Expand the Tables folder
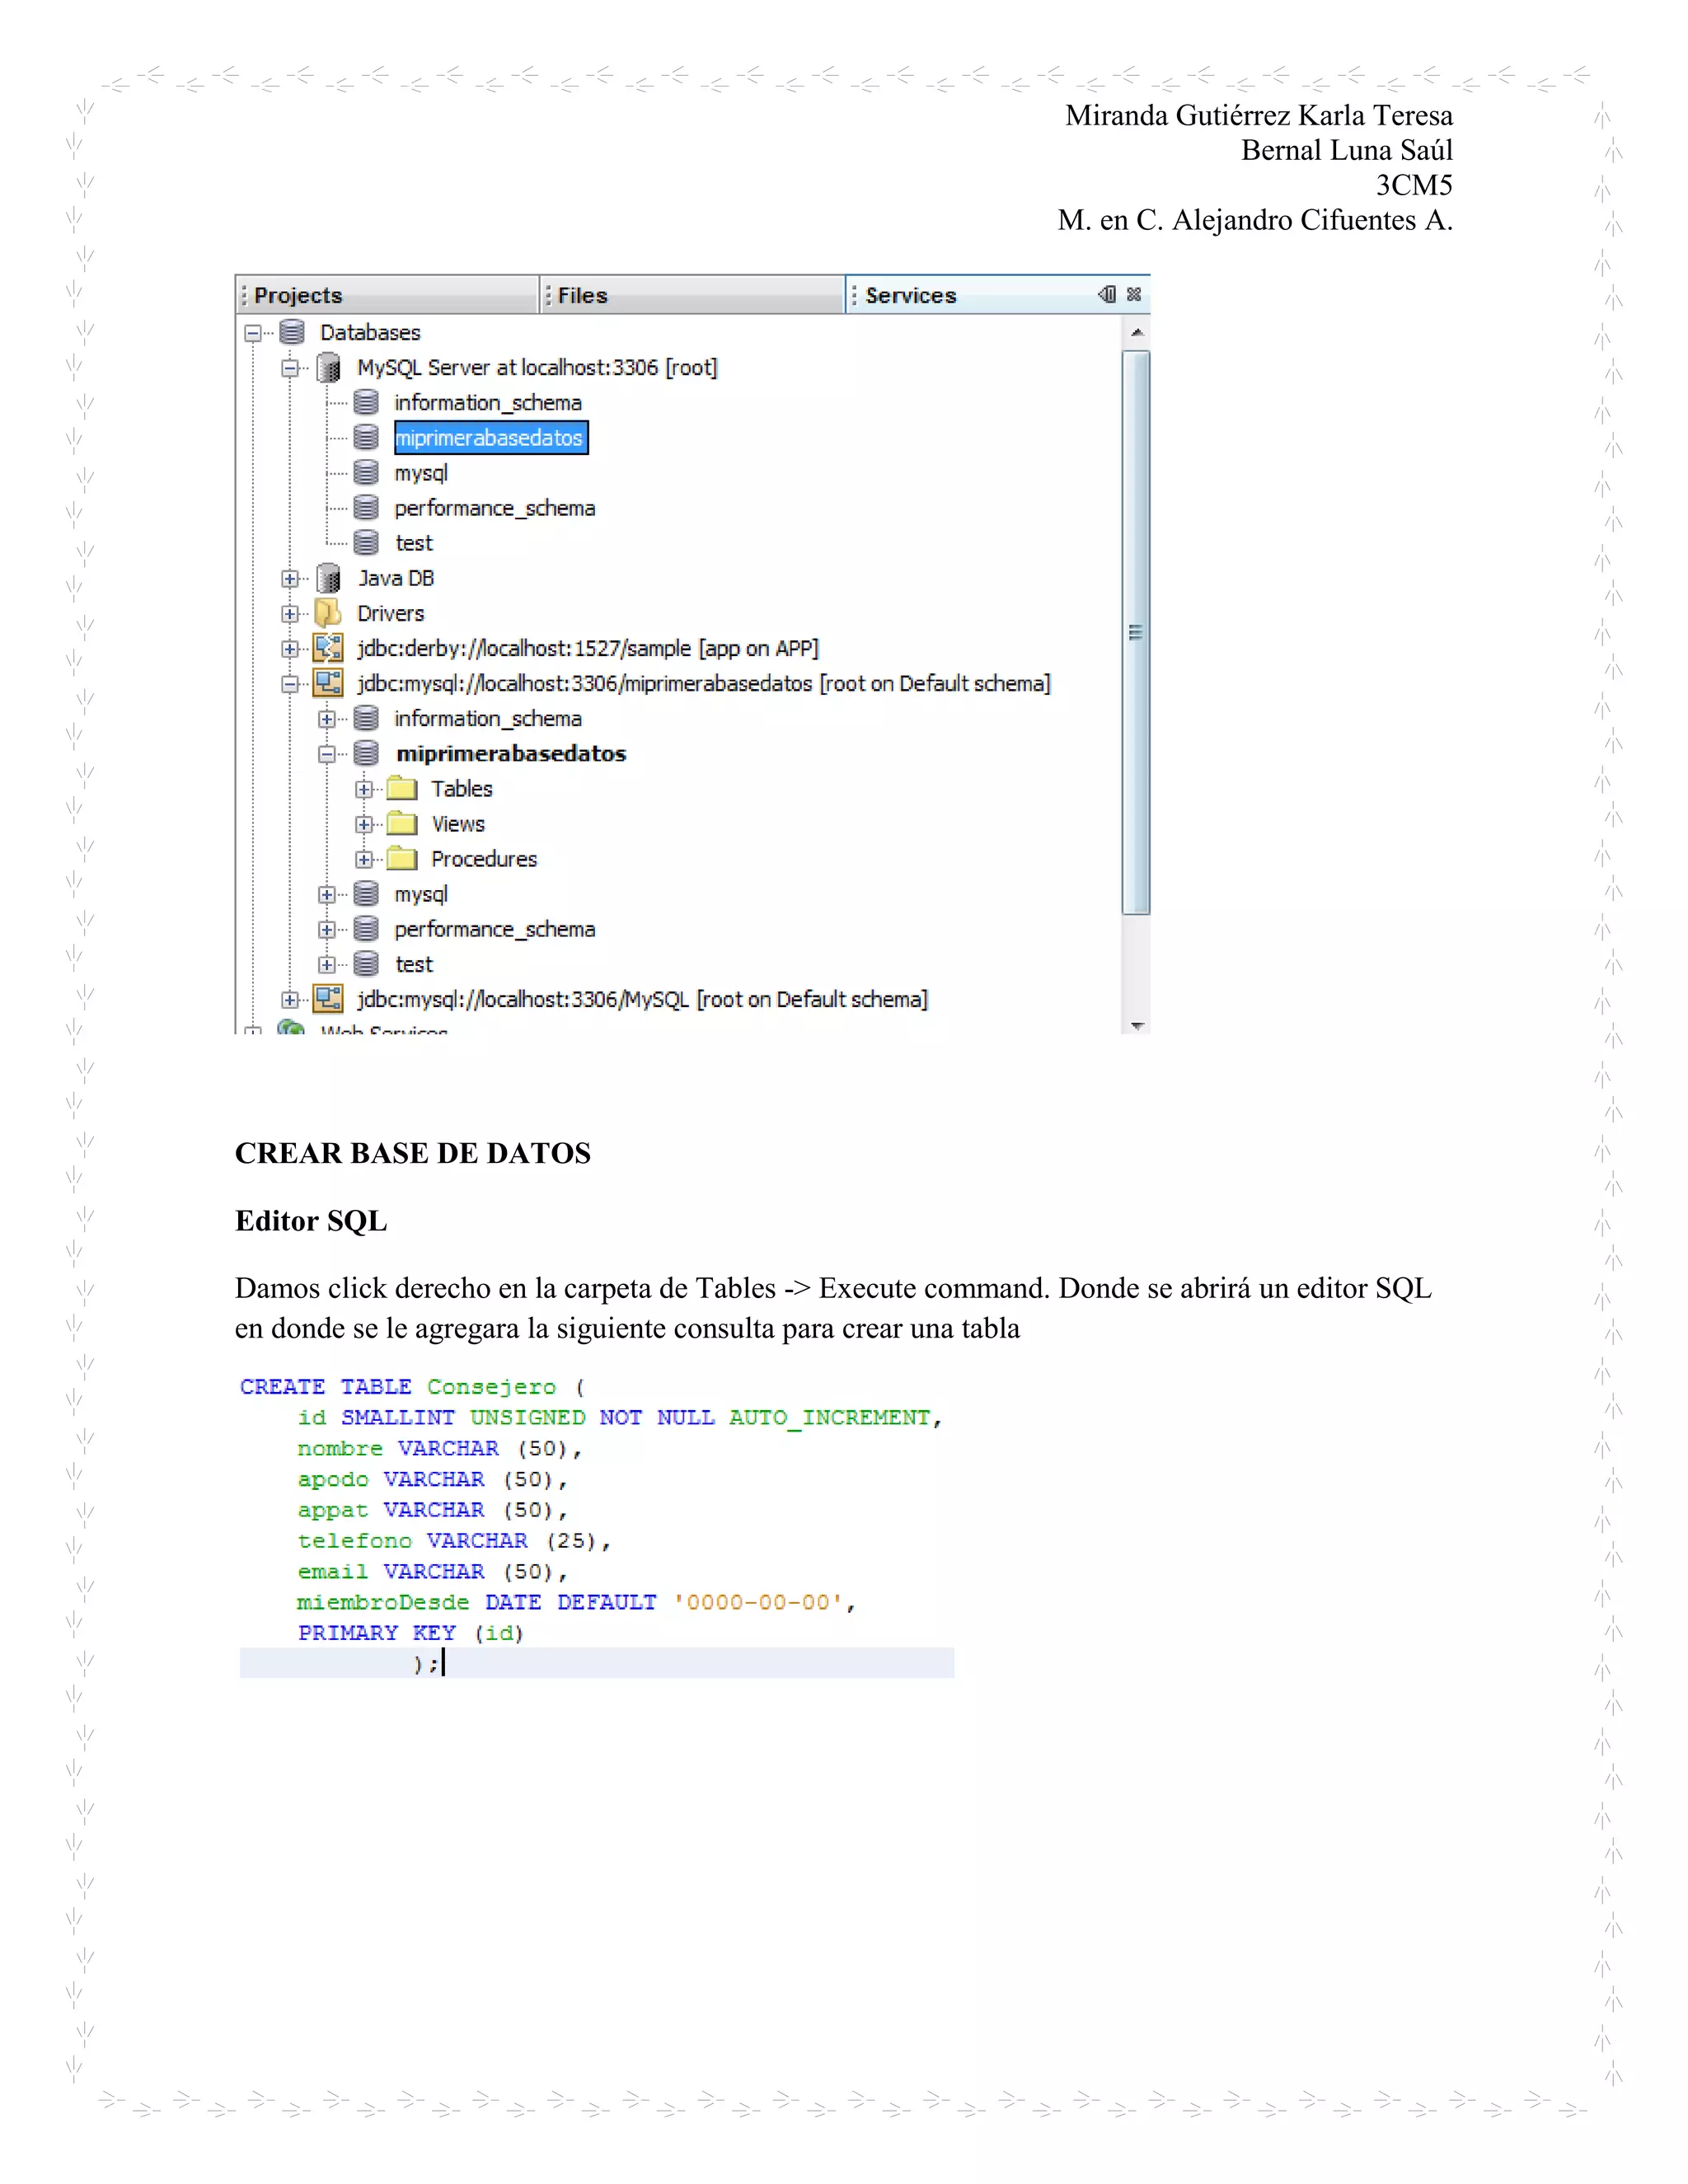The width and height of the screenshot is (1688, 2184). click(x=364, y=789)
